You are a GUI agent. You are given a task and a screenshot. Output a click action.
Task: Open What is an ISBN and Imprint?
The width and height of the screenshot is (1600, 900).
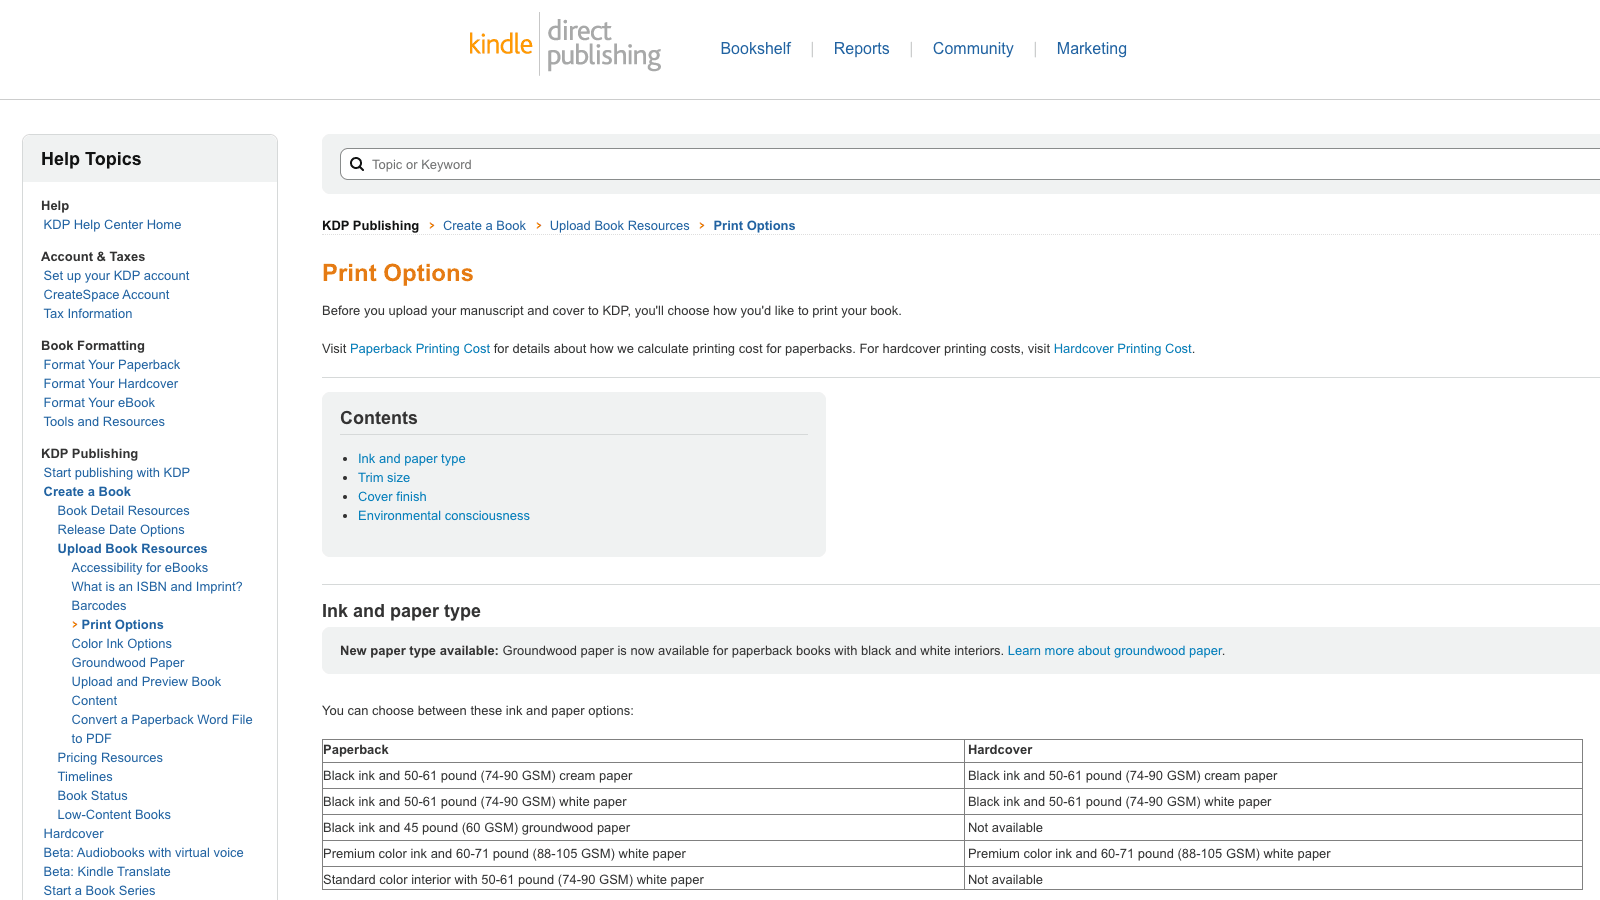pos(157,587)
